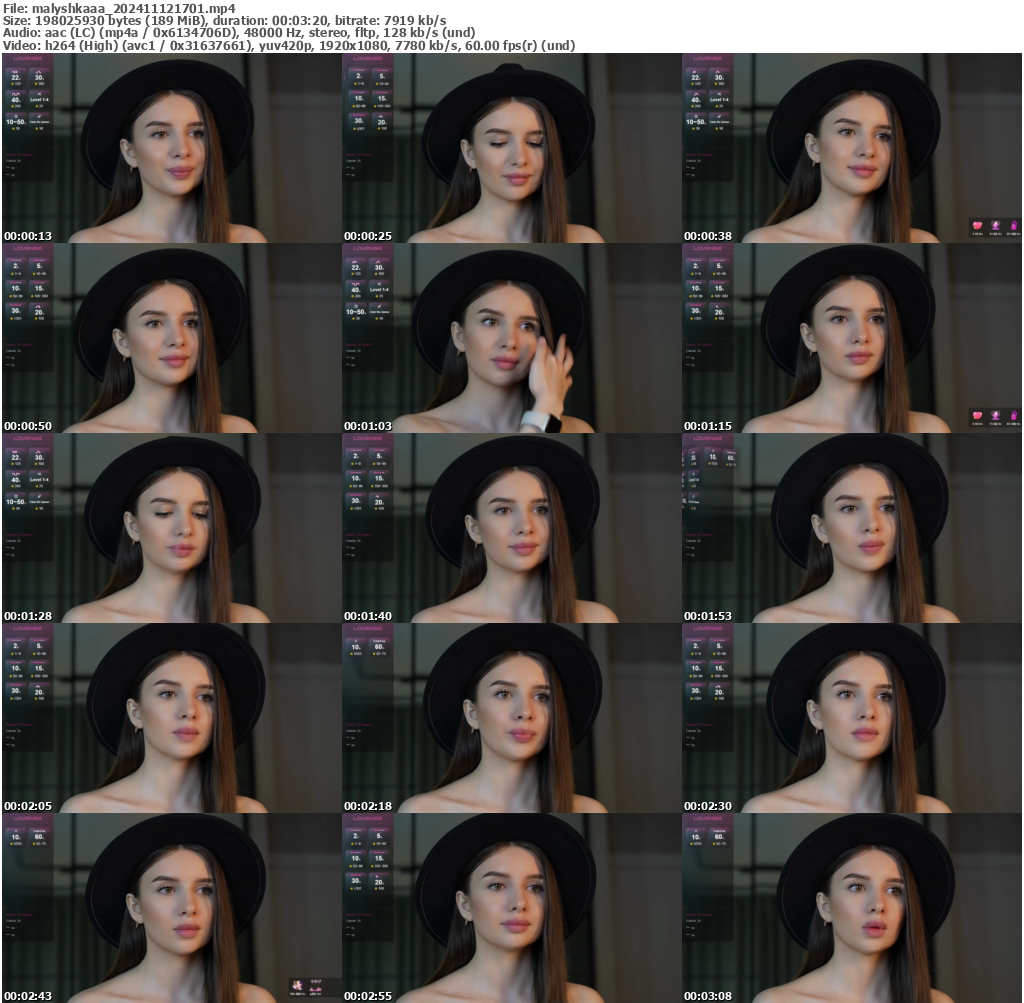Image resolution: width=1024 pixels, height=1003 pixels.
Task: Click the Lovense logo in the 00:00:13 frame
Action: coord(28,59)
